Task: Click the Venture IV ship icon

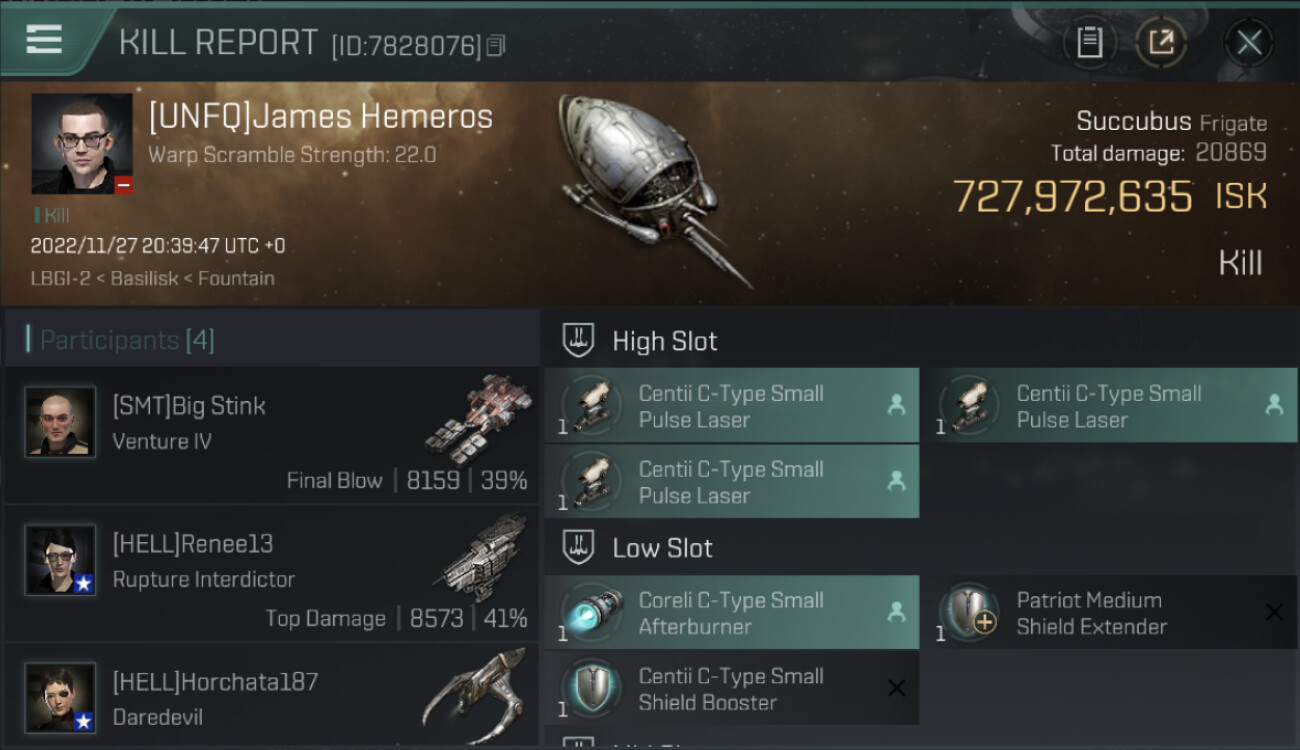Action: click(476, 420)
